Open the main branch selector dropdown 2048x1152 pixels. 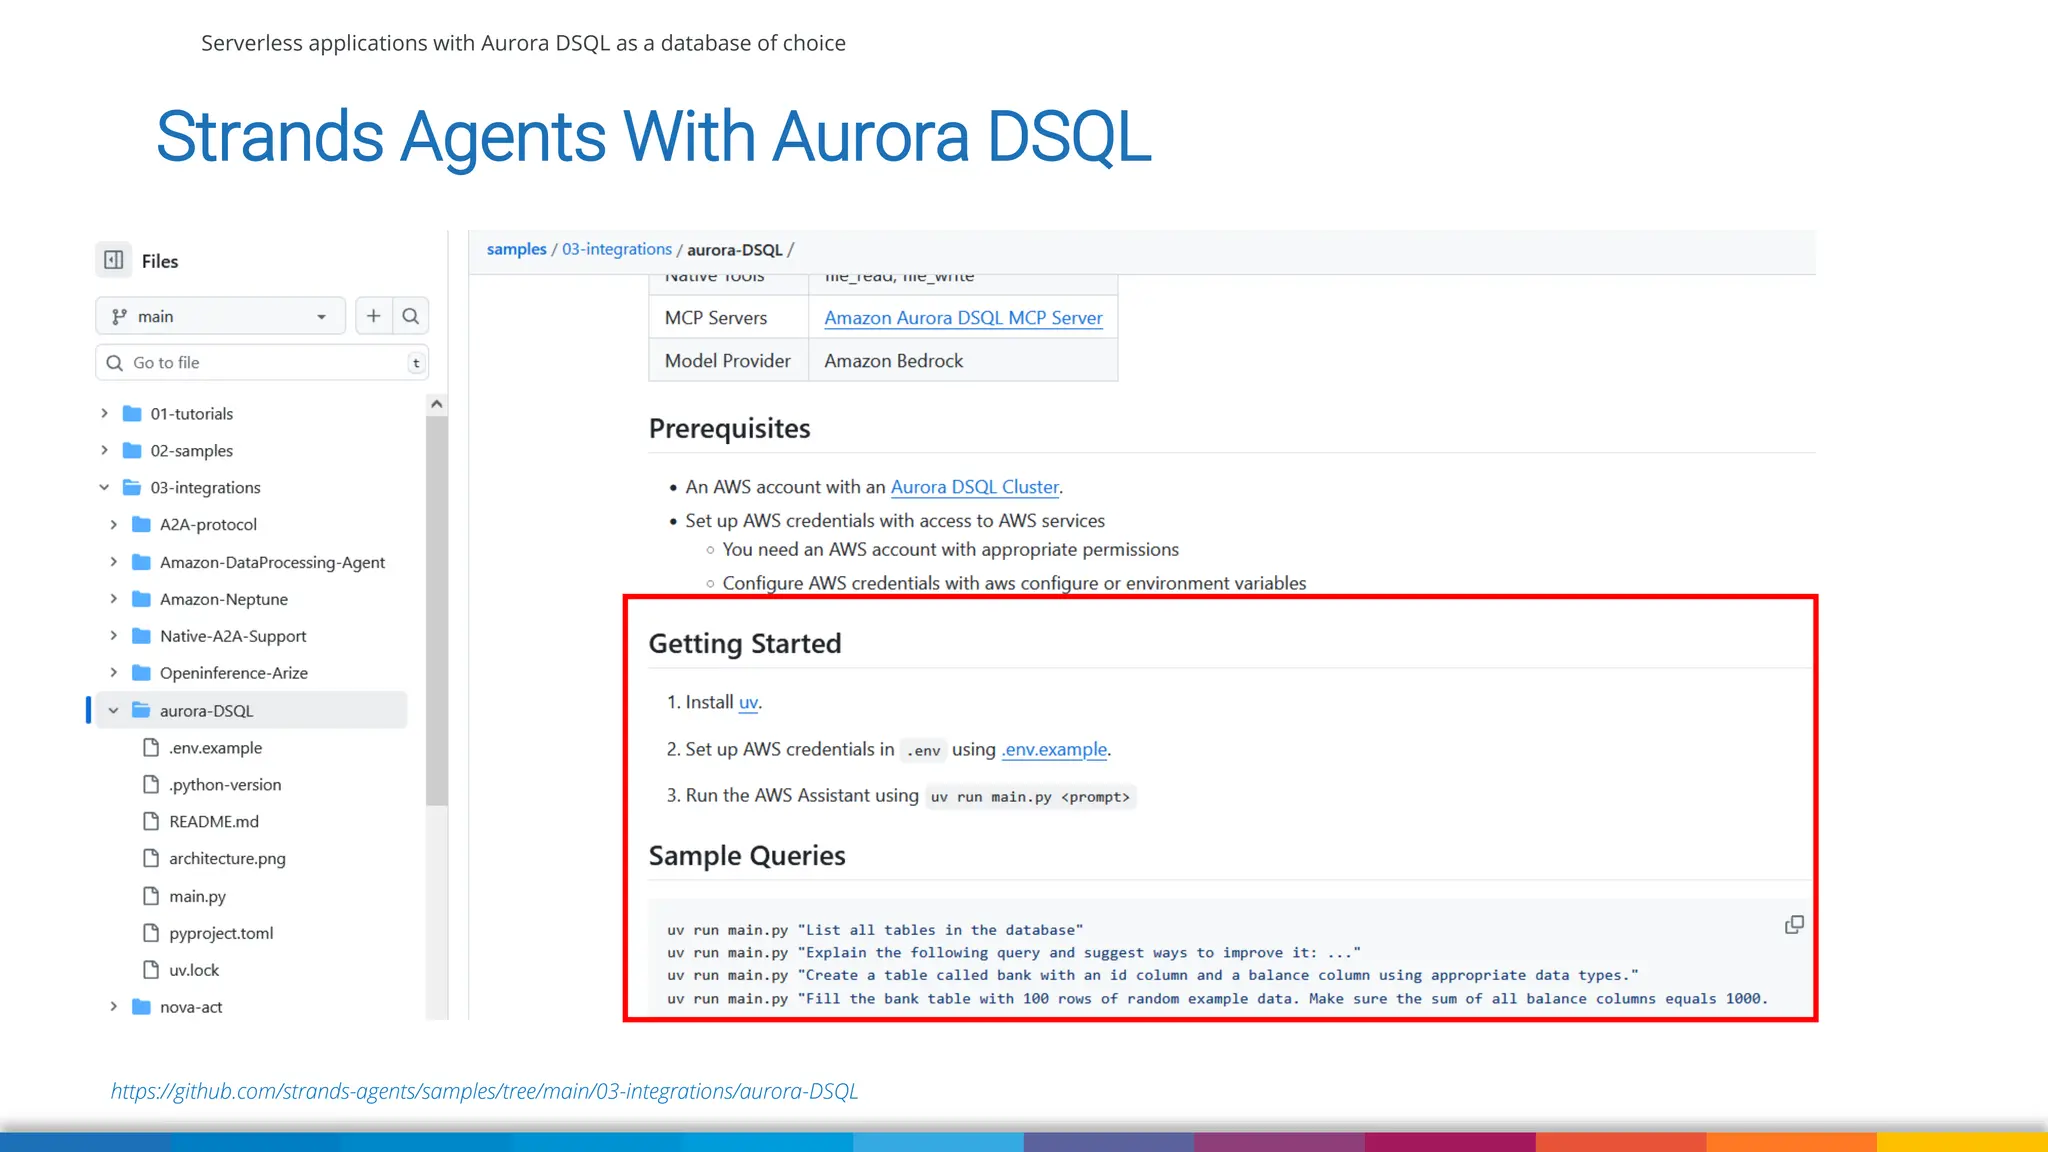pyautogui.click(x=220, y=316)
